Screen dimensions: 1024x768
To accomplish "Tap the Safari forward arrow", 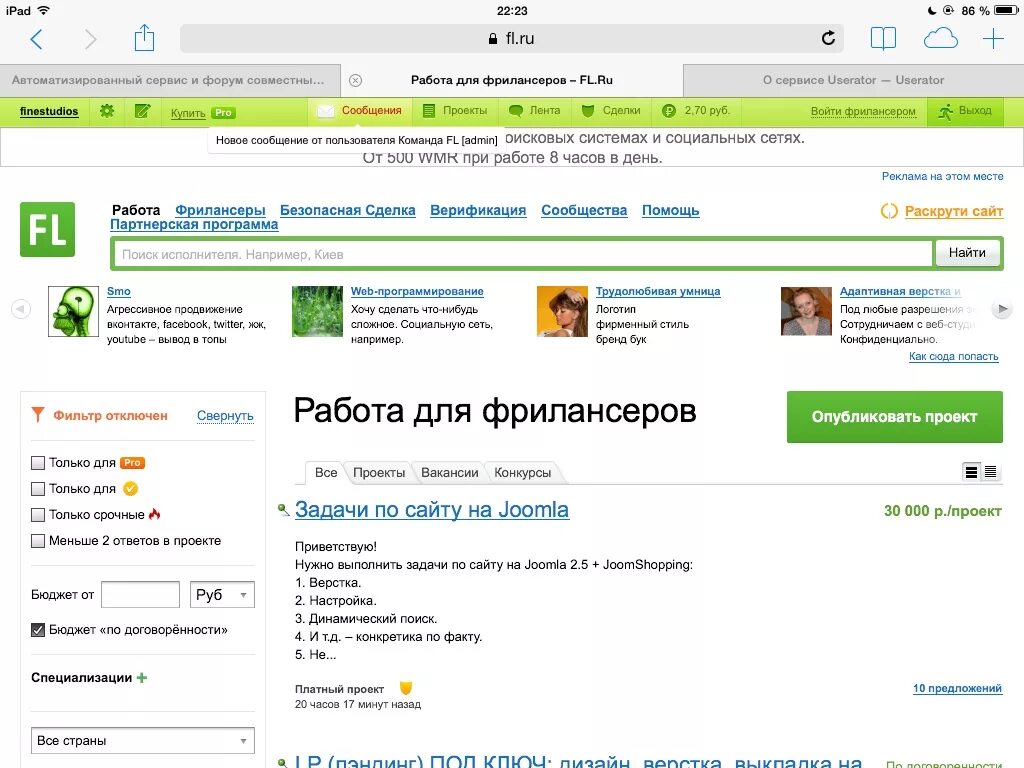I will coord(90,39).
